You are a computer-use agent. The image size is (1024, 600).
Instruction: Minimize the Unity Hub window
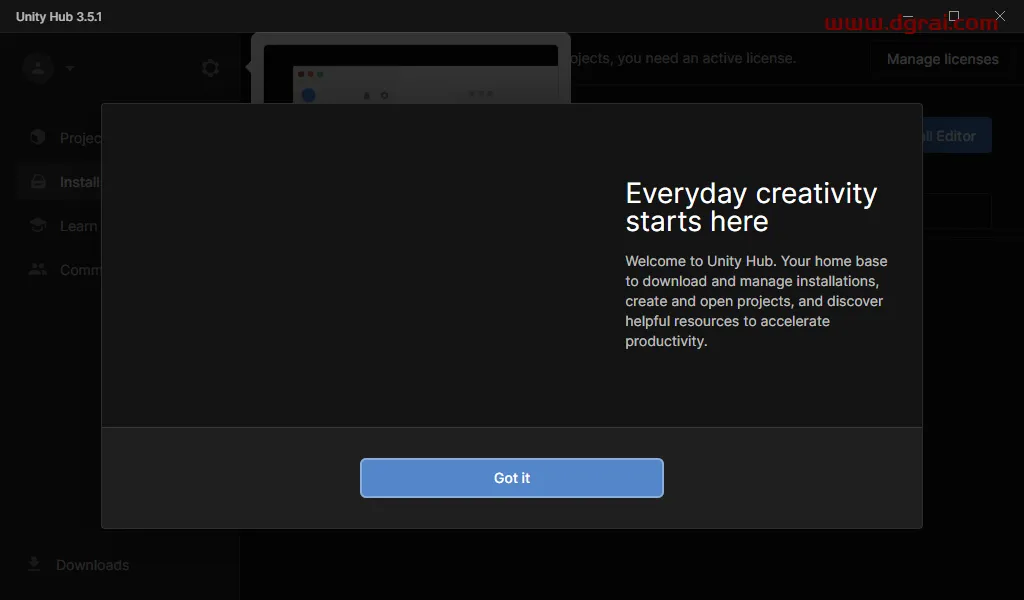[x=908, y=16]
